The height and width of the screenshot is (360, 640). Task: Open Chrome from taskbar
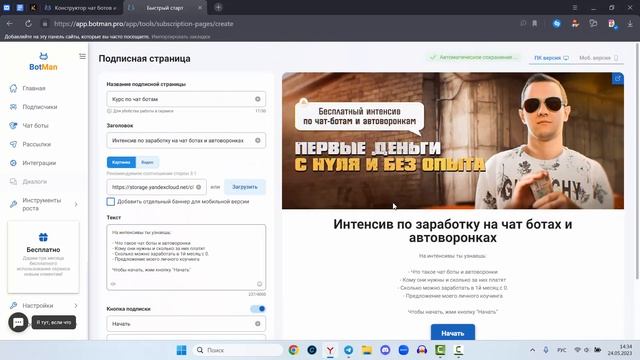pyautogui.click(x=293, y=350)
